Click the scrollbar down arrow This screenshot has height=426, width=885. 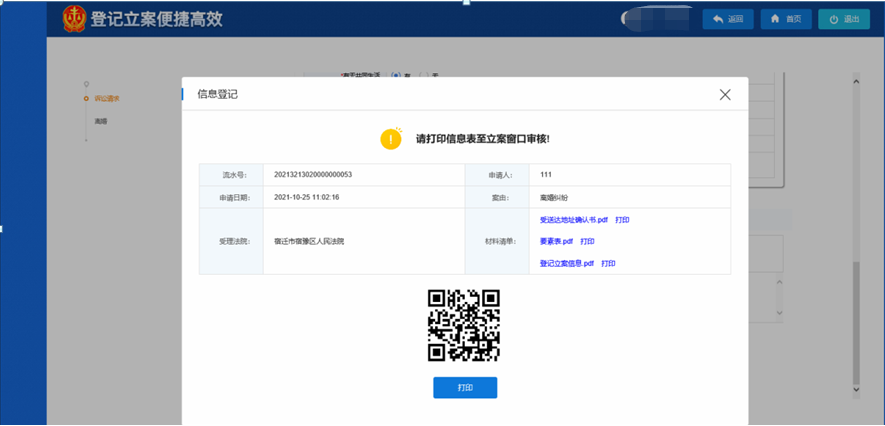856,388
